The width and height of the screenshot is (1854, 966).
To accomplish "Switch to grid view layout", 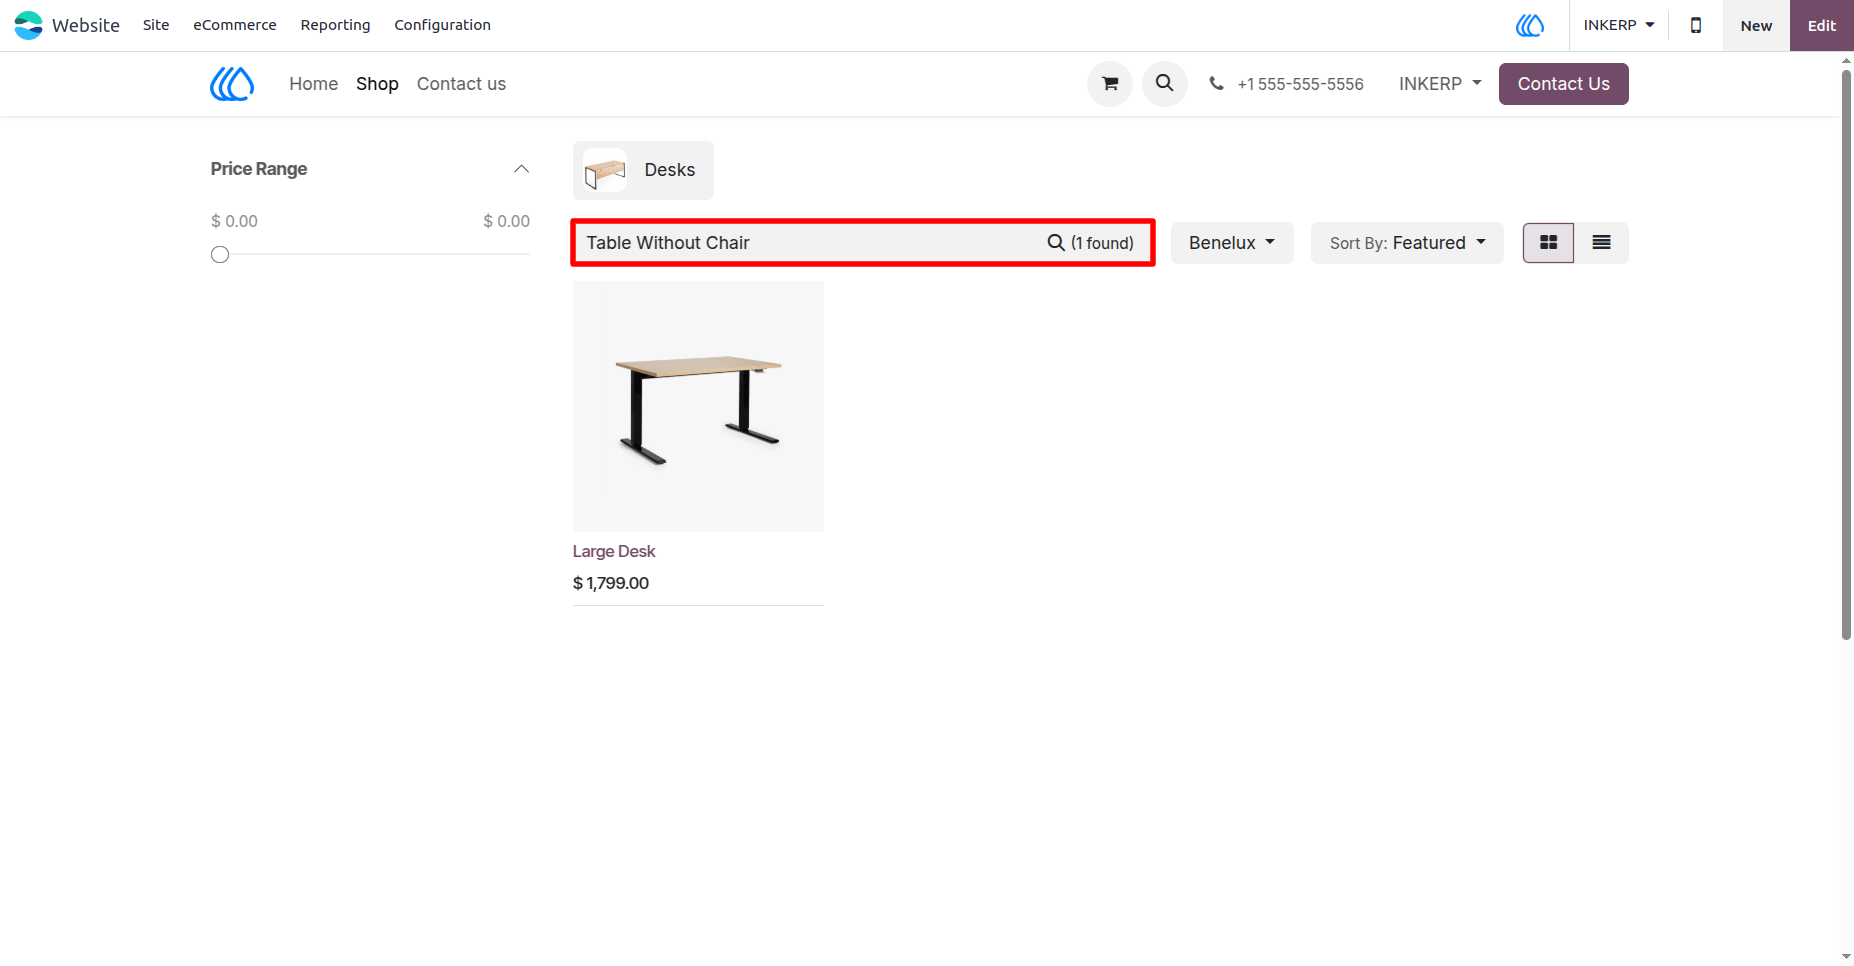I will pyautogui.click(x=1548, y=243).
